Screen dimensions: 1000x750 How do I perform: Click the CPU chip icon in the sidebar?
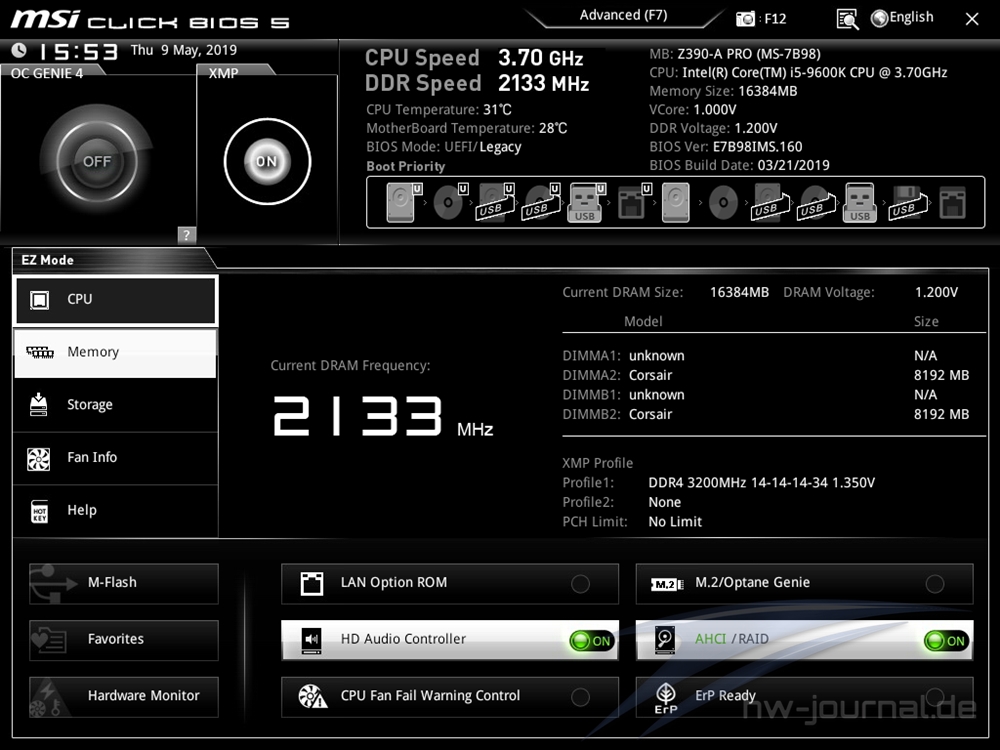click(x=40, y=300)
